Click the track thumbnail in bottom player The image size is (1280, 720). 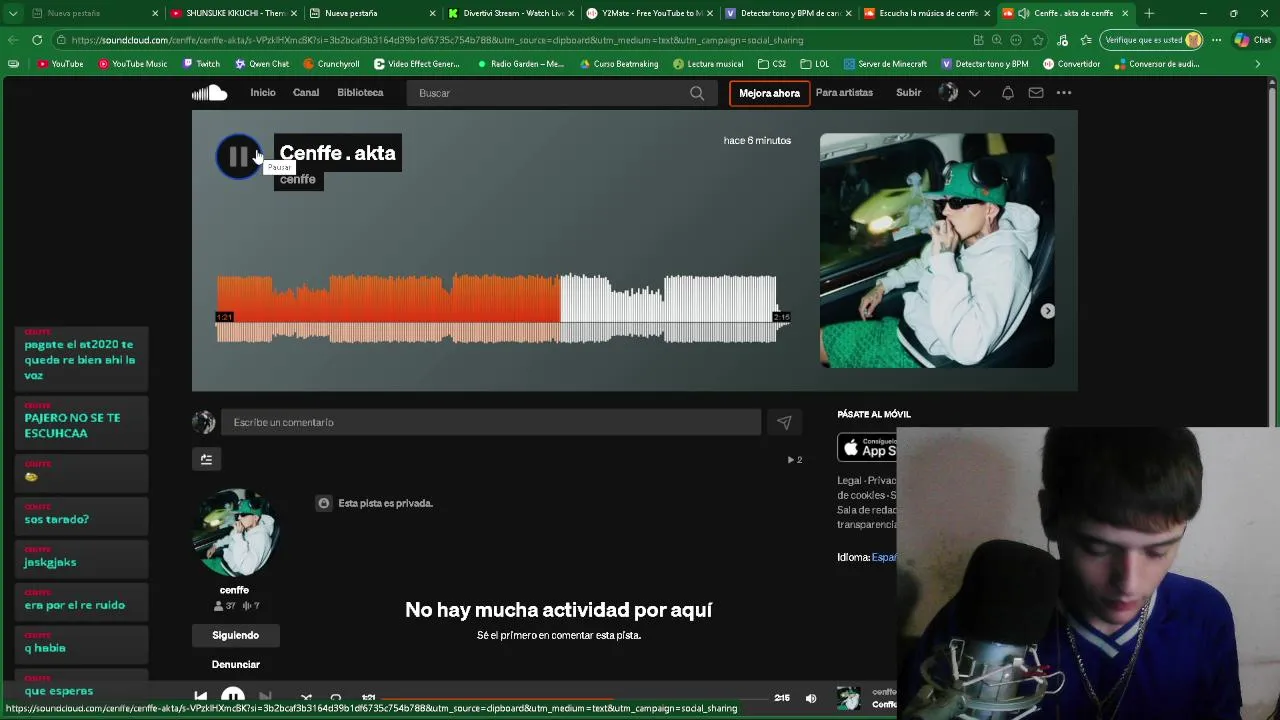[x=848, y=698]
